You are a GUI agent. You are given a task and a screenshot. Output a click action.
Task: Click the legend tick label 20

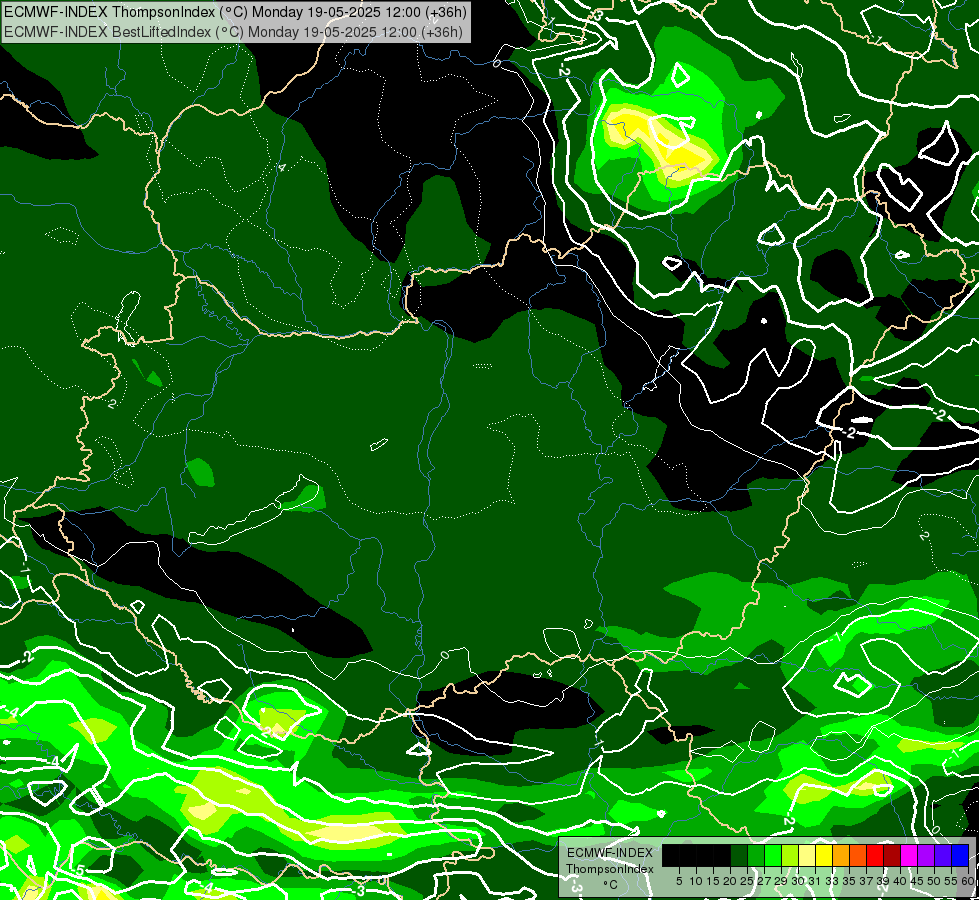(x=731, y=881)
